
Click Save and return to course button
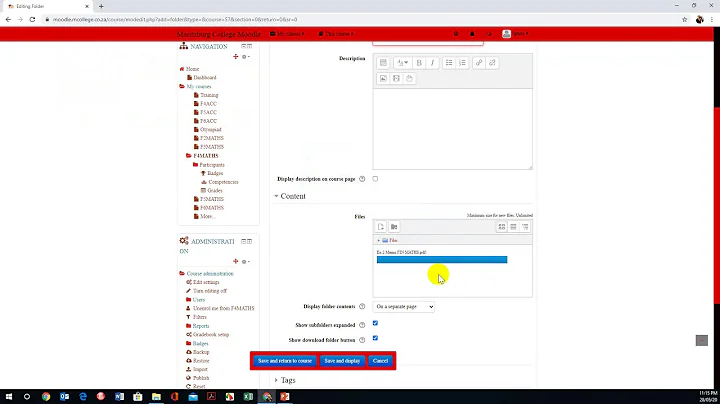pyautogui.click(x=285, y=361)
